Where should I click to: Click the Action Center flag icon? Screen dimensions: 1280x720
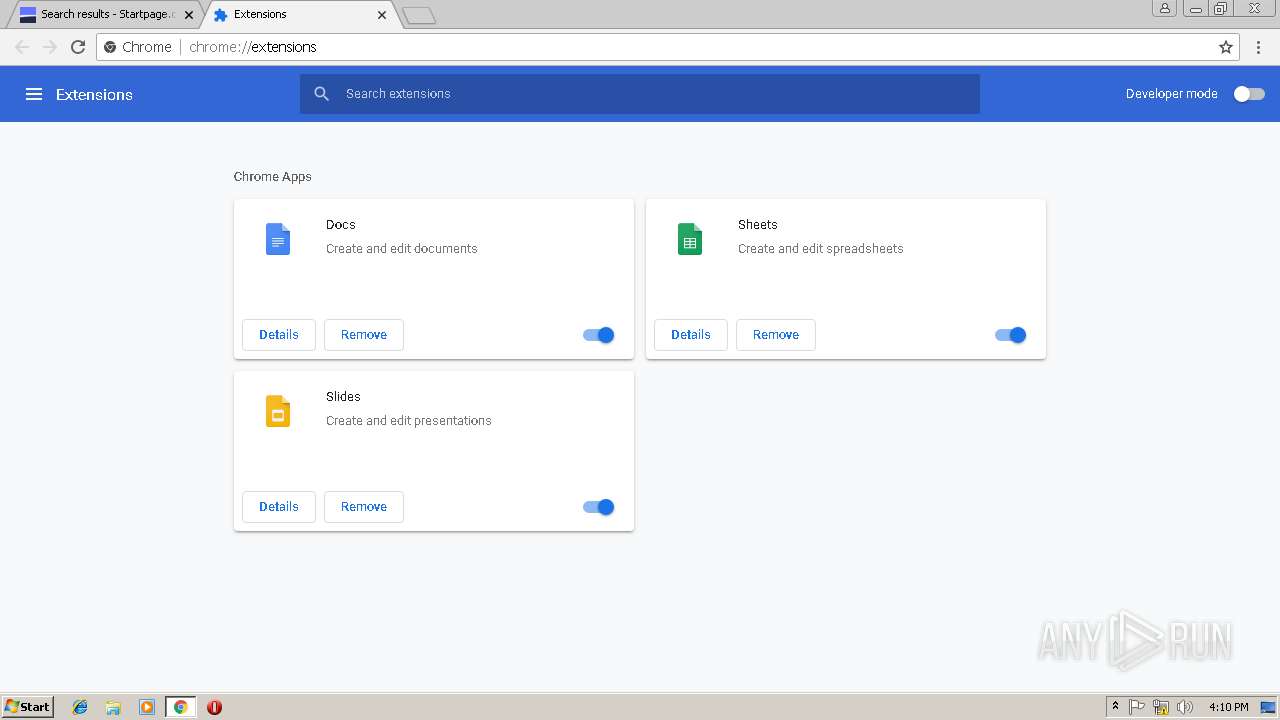click(1137, 707)
